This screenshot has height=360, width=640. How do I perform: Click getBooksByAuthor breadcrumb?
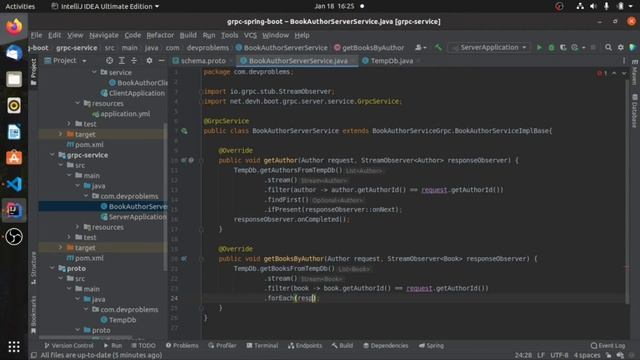click(369, 48)
